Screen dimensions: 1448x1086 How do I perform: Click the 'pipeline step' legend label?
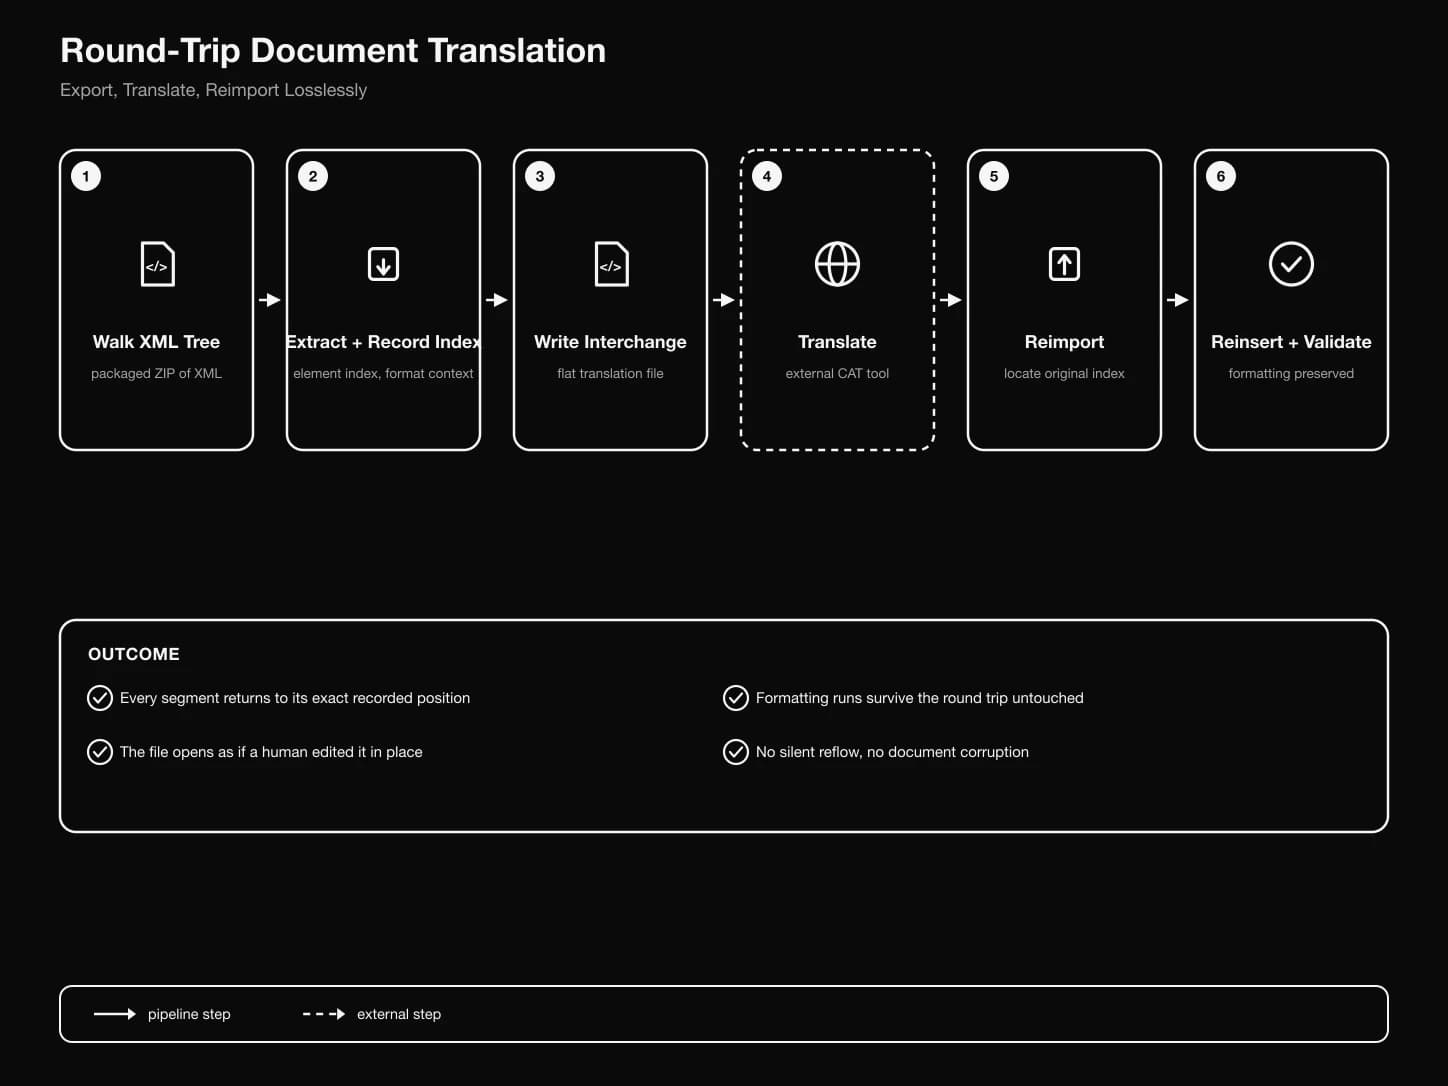pos(189,1014)
